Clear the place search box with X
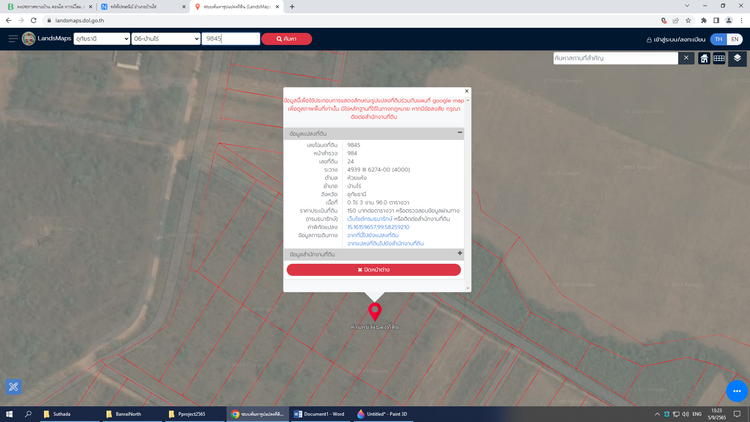The image size is (750, 422). pyautogui.click(x=686, y=59)
